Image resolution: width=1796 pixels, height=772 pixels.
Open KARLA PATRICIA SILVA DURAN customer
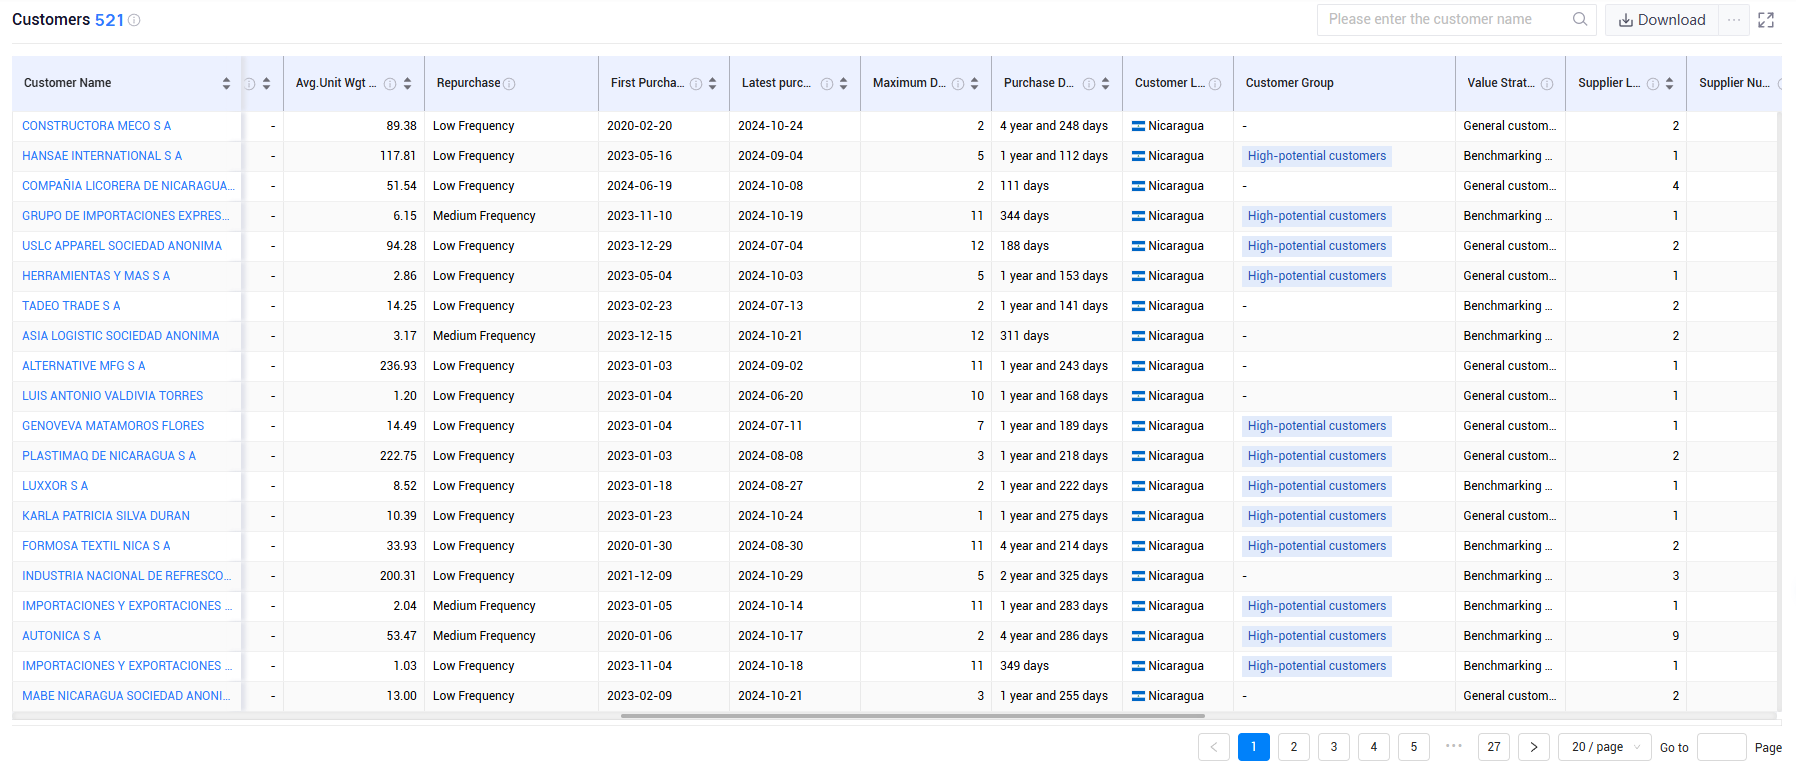coord(106,516)
